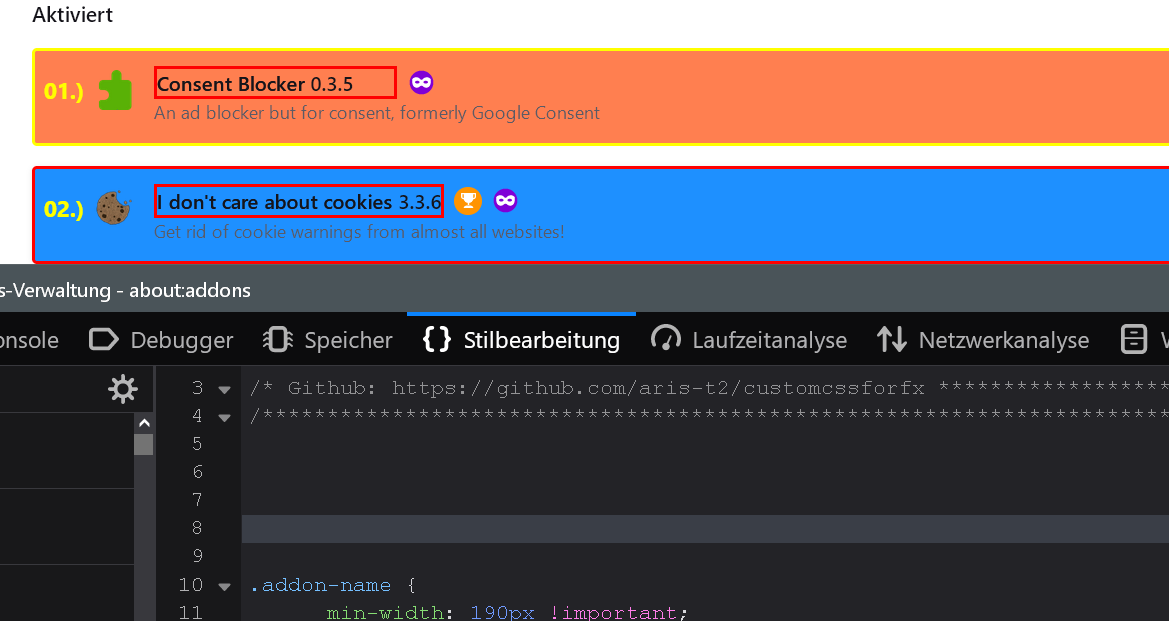
Task: Click the purple mask badge beside I don't care about cookies
Action: [505, 201]
